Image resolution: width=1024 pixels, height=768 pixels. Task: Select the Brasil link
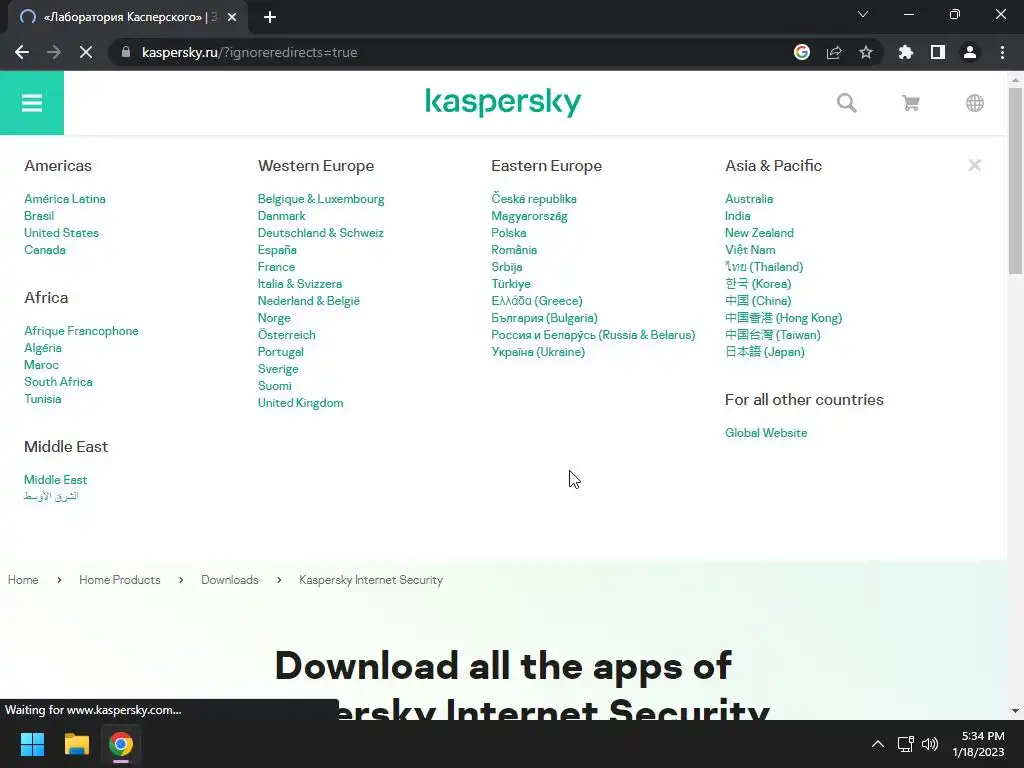(x=39, y=216)
